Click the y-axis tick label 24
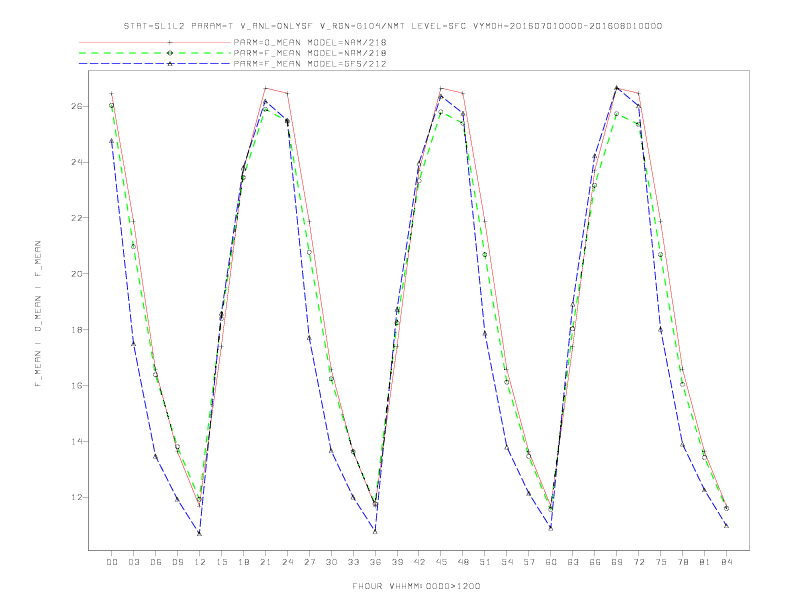The width and height of the screenshot is (792, 612). click(77, 162)
